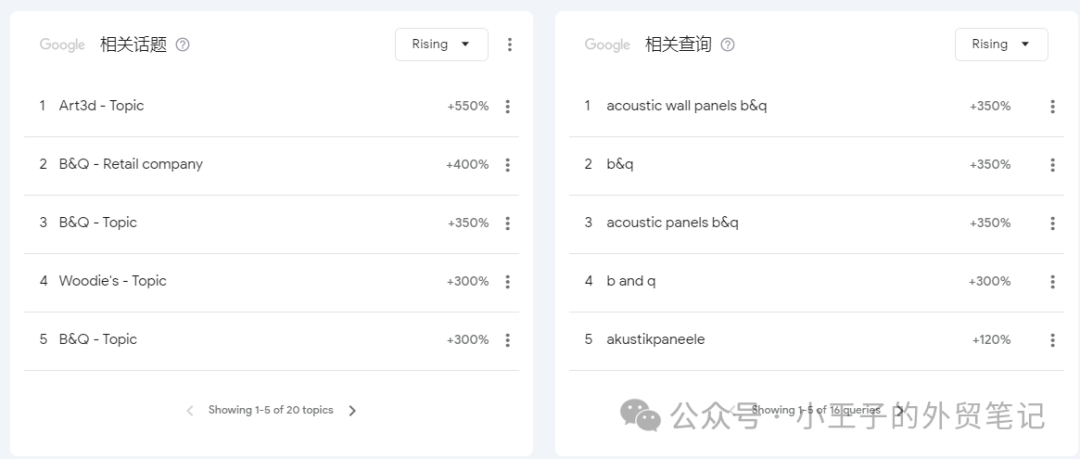
Task: Select the Art3d - Topic entry
Action: click(x=101, y=106)
